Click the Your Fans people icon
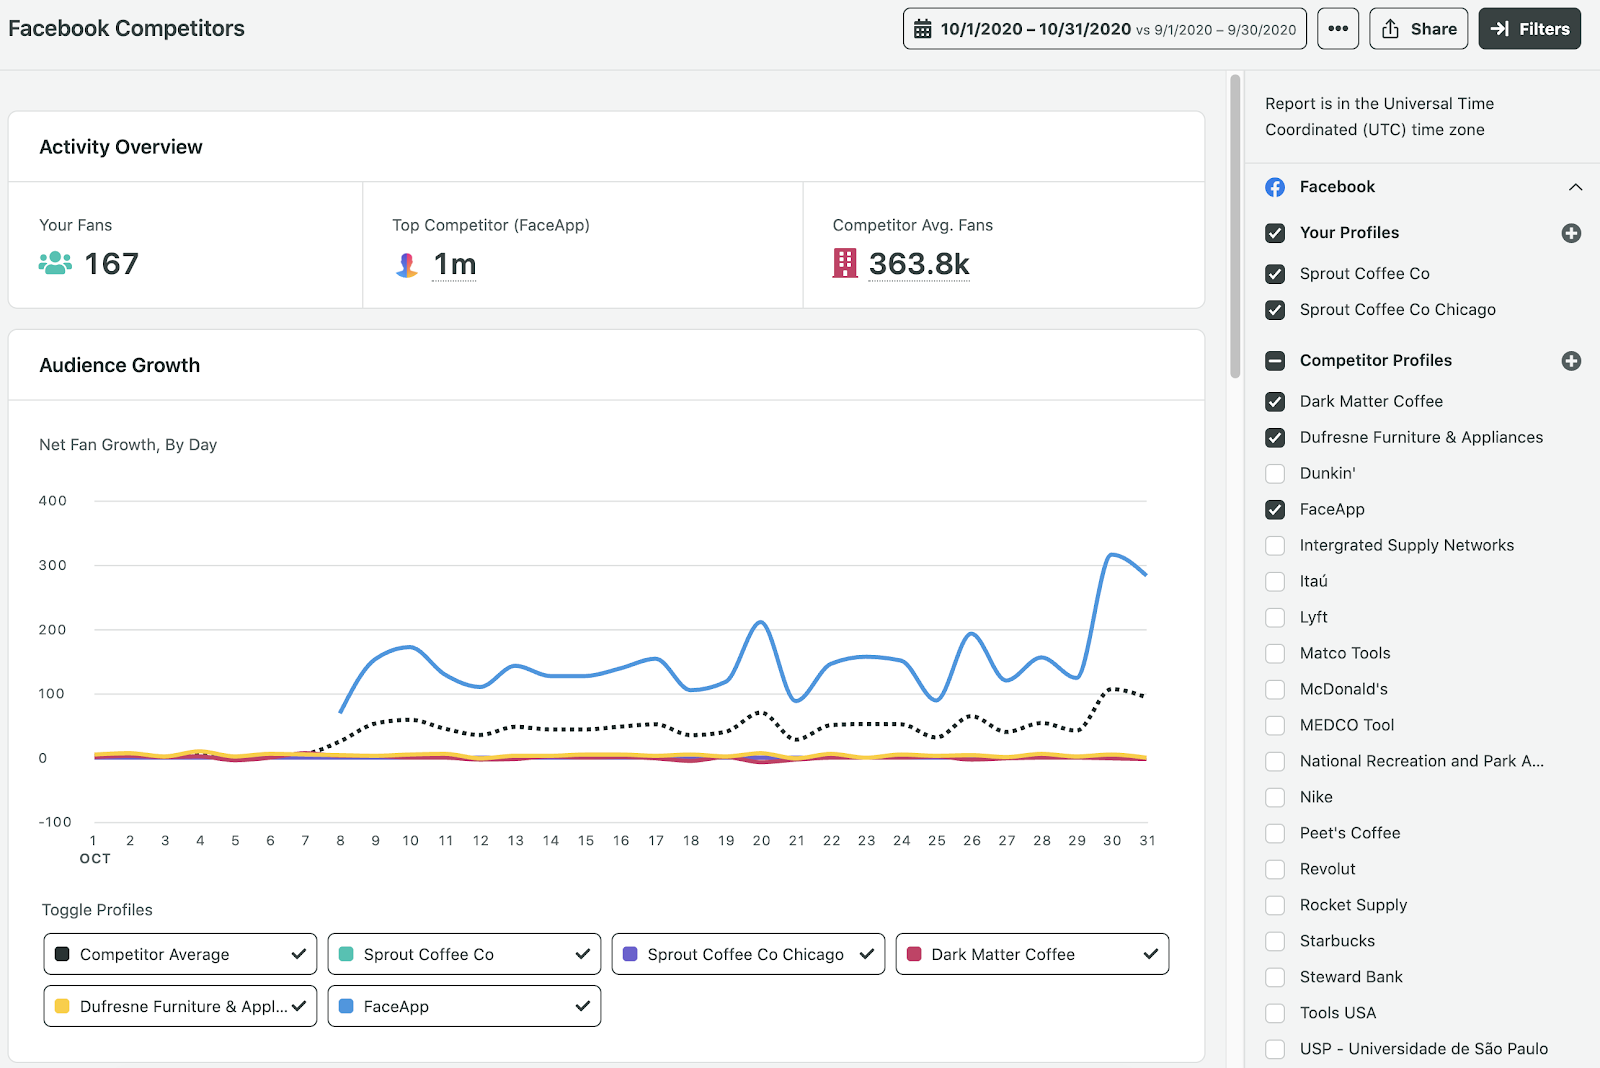1600x1068 pixels. pos(55,263)
